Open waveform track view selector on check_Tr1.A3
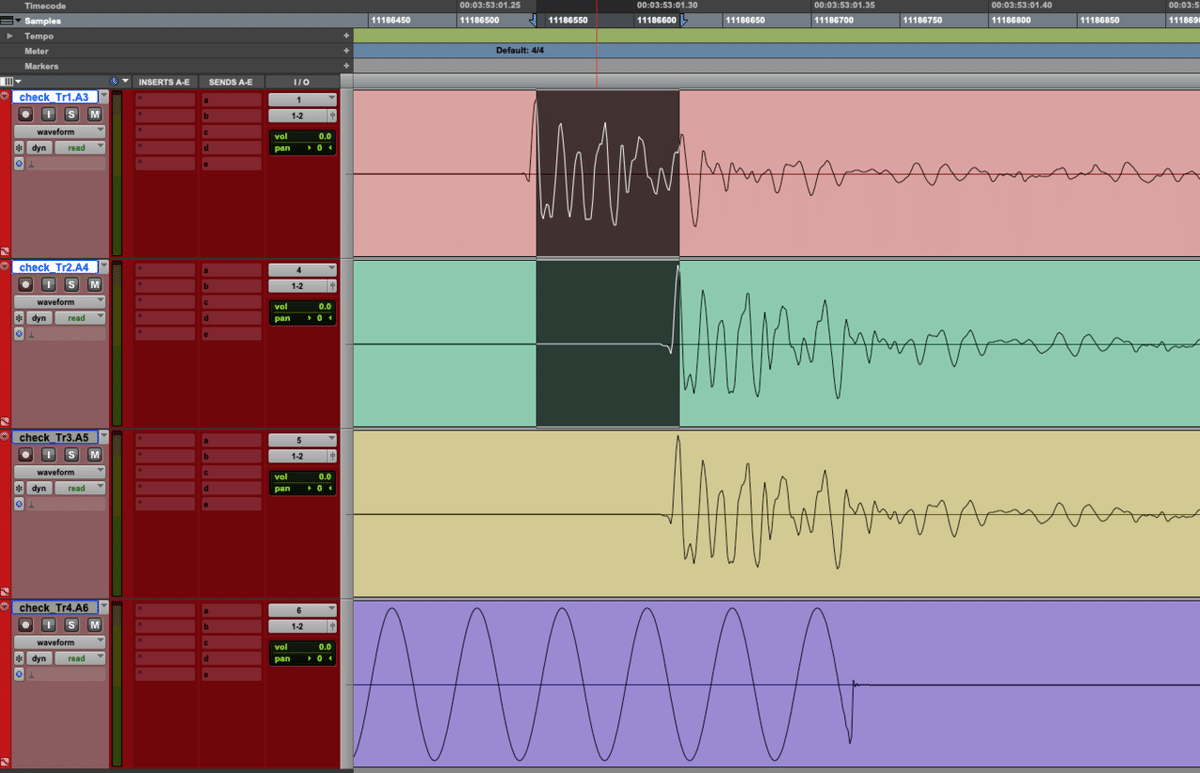This screenshot has width=1200, height=773. pos(59,131)
